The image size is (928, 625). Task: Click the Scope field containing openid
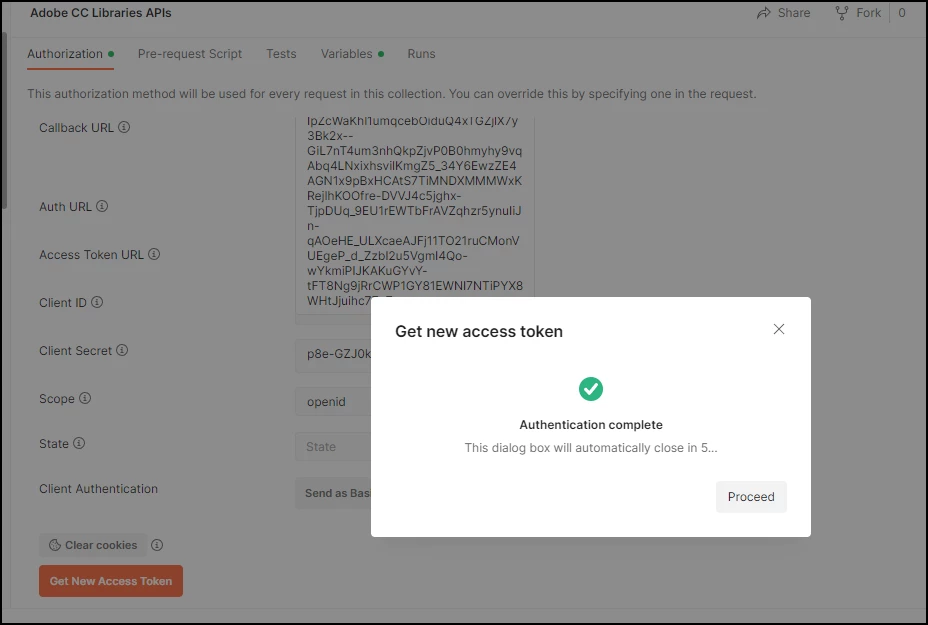(333, 402)
